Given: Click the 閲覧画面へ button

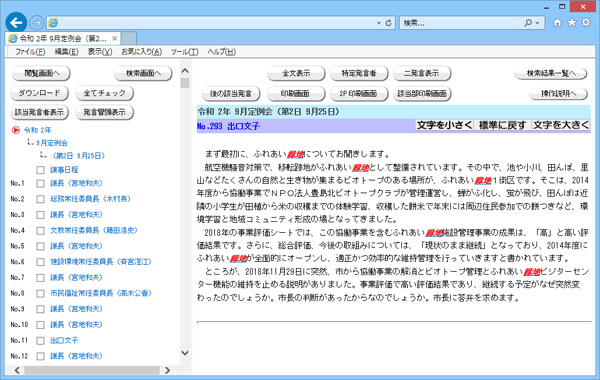Looking at the screenshot, I should click(41, 73).
